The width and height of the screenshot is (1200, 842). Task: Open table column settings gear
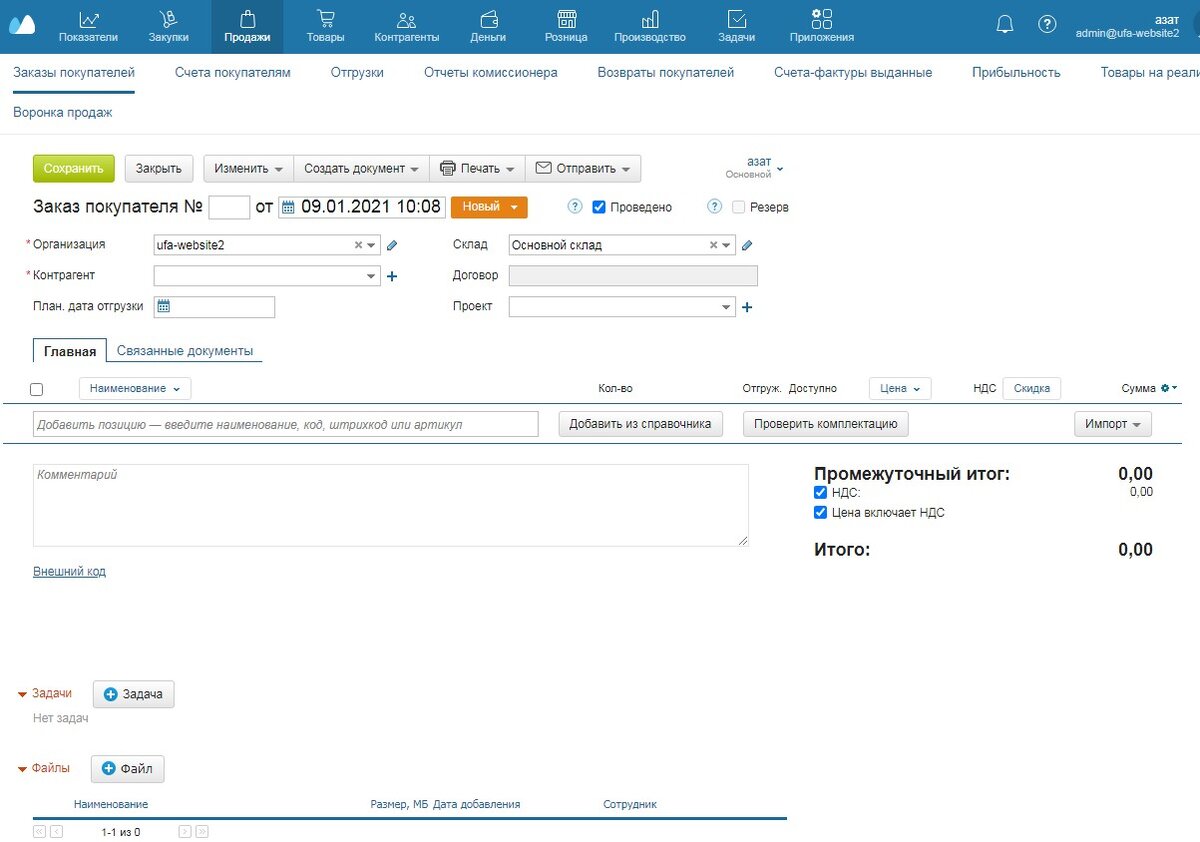[1168, 388]
